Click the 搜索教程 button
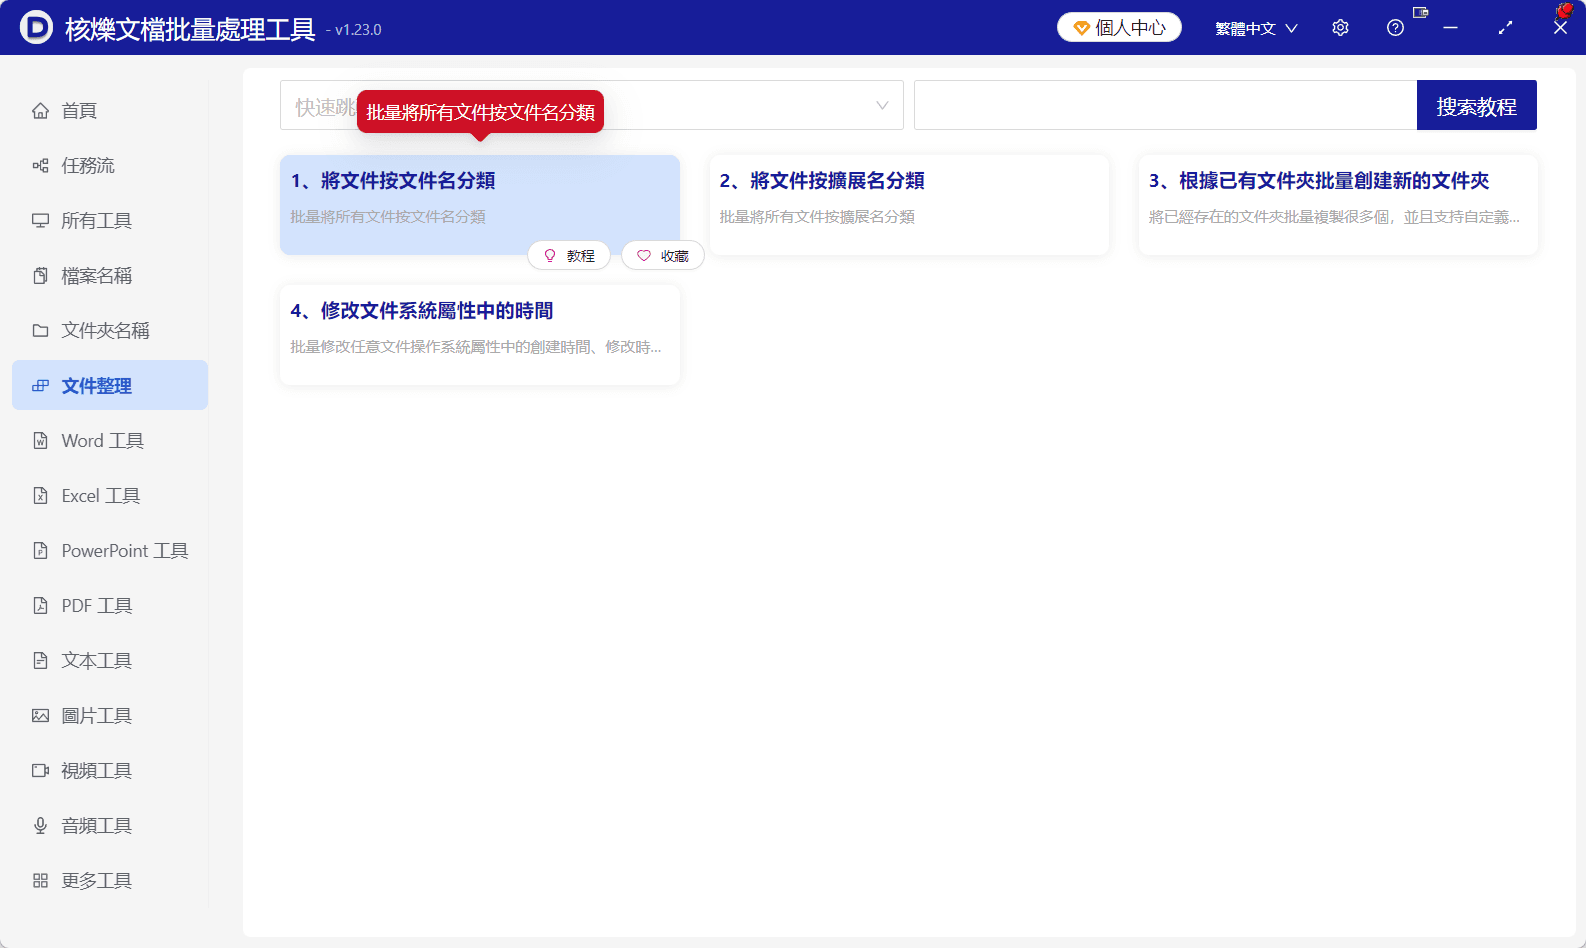 (x=1476, y=105)
